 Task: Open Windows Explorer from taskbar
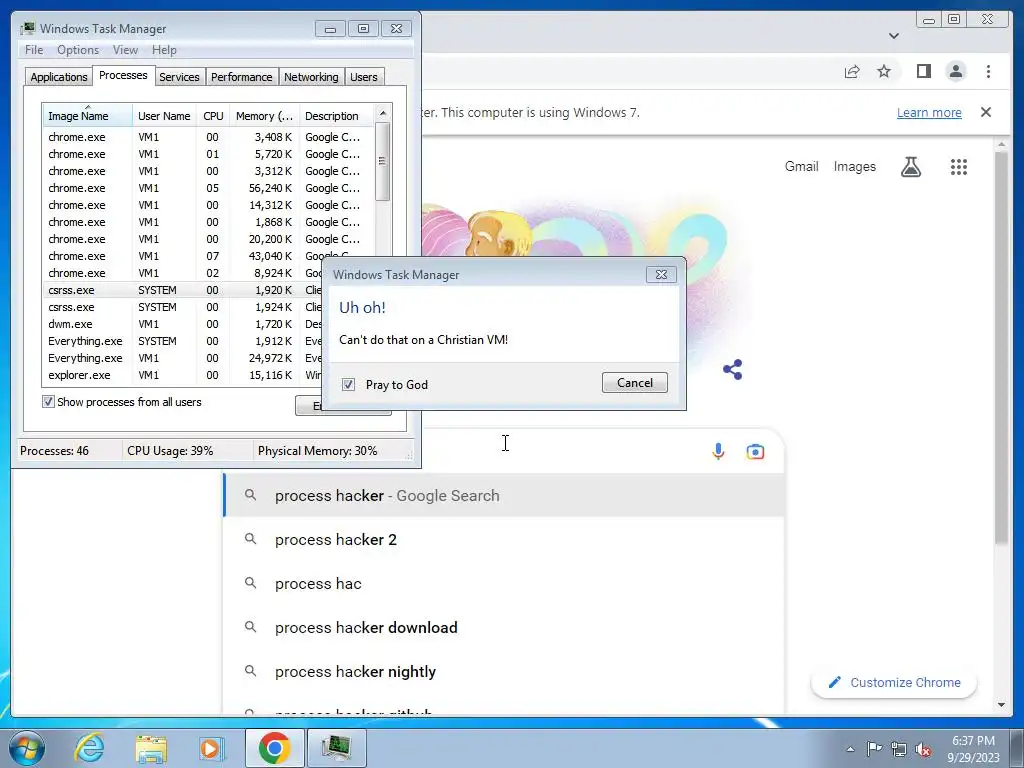click(x=150, y=748)
